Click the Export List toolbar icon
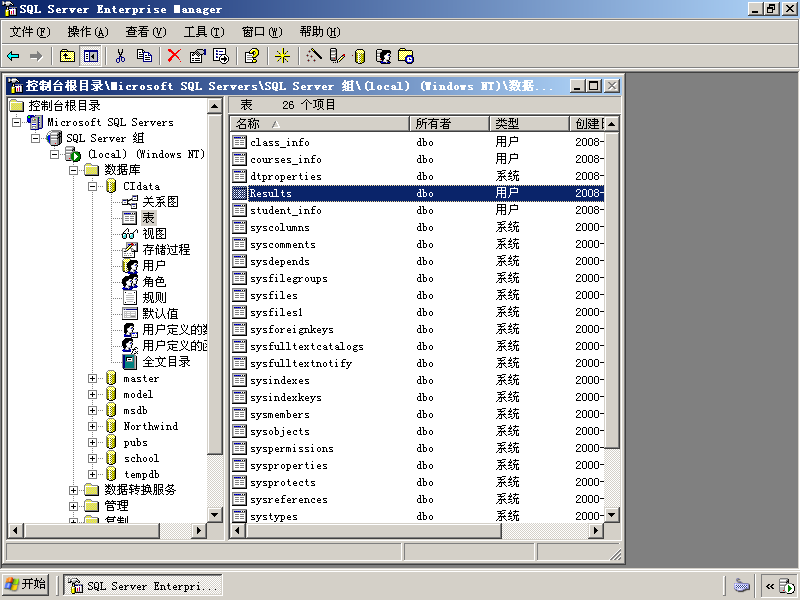800x600 pixels. 221,56
